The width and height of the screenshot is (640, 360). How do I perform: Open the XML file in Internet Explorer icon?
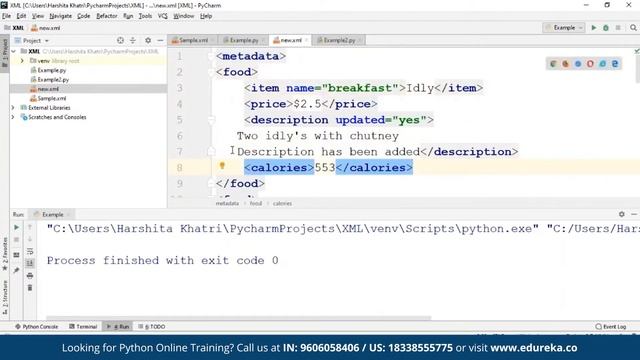pyautogui.click(x=602, y=64)
